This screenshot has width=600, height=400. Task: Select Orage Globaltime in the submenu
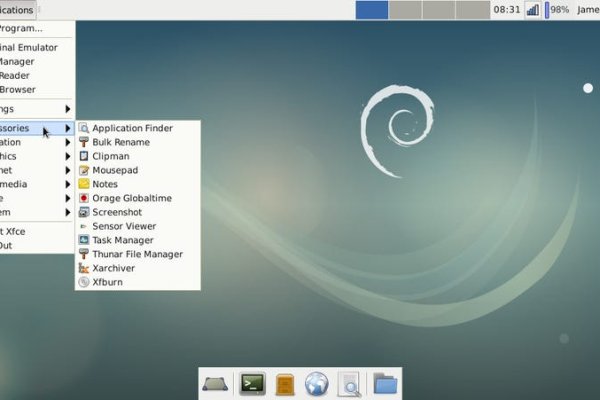click(x=131, y=198)
